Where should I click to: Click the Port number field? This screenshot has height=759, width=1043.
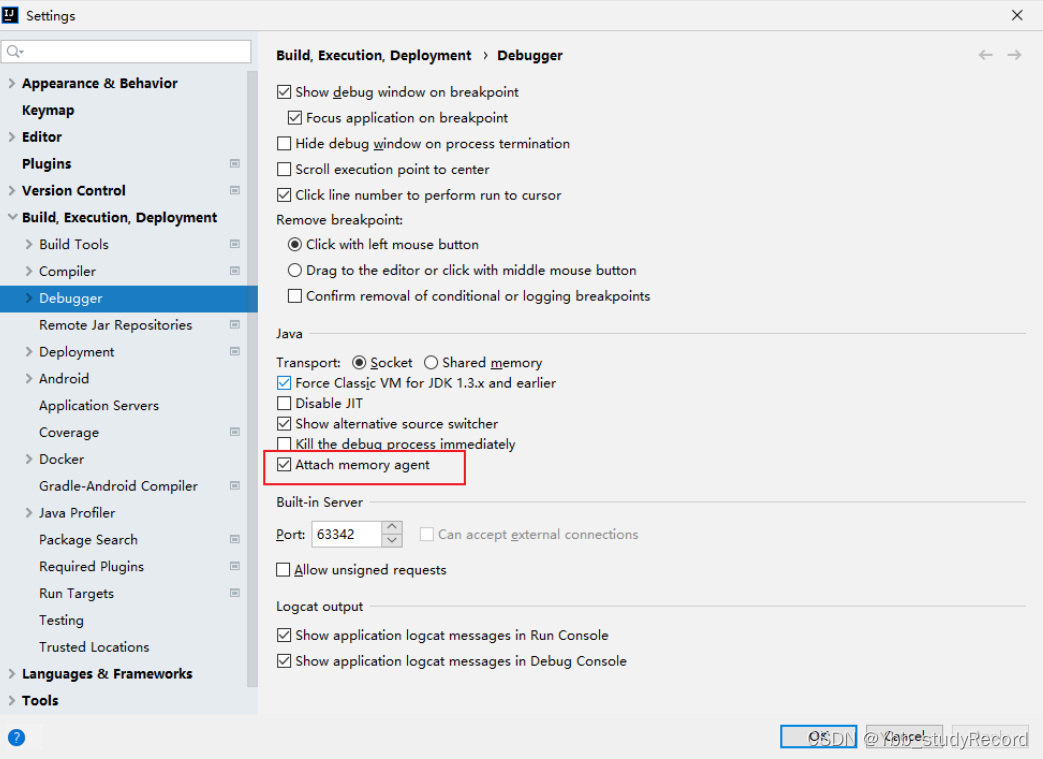tap(347, 534)
